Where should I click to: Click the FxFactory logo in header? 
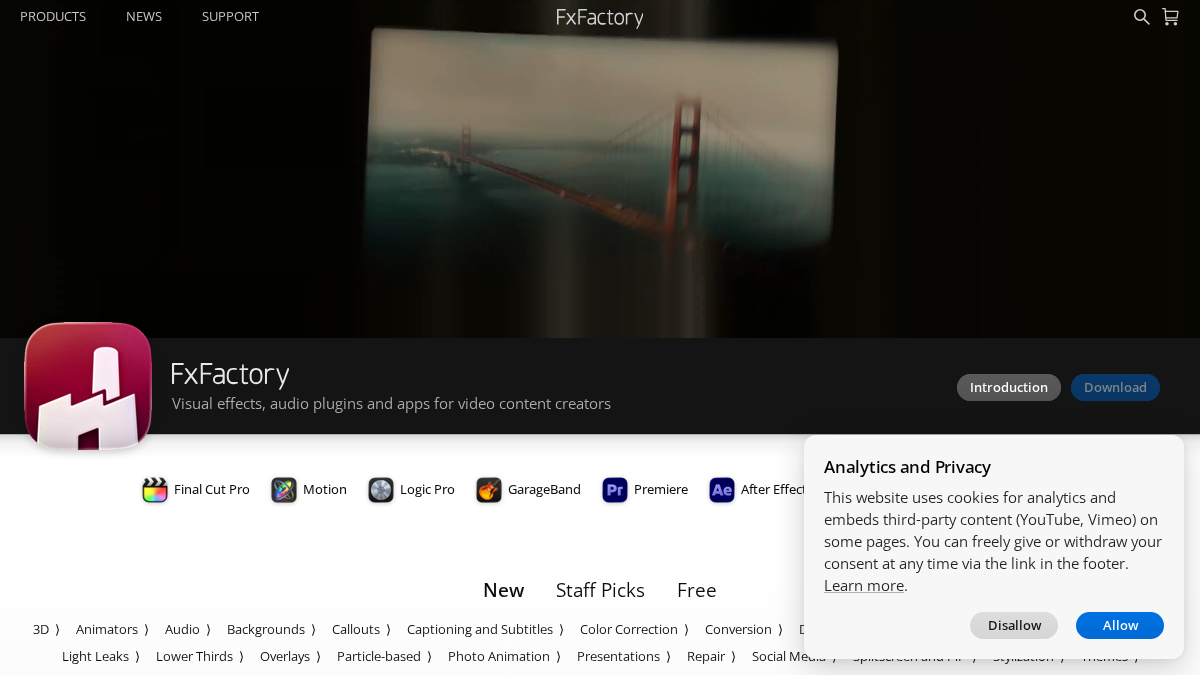tap(600, 17)
